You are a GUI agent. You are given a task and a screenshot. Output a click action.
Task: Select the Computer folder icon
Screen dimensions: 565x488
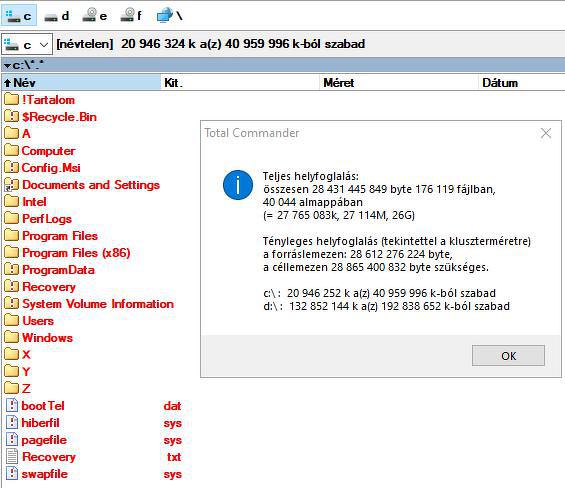(12, 150)
